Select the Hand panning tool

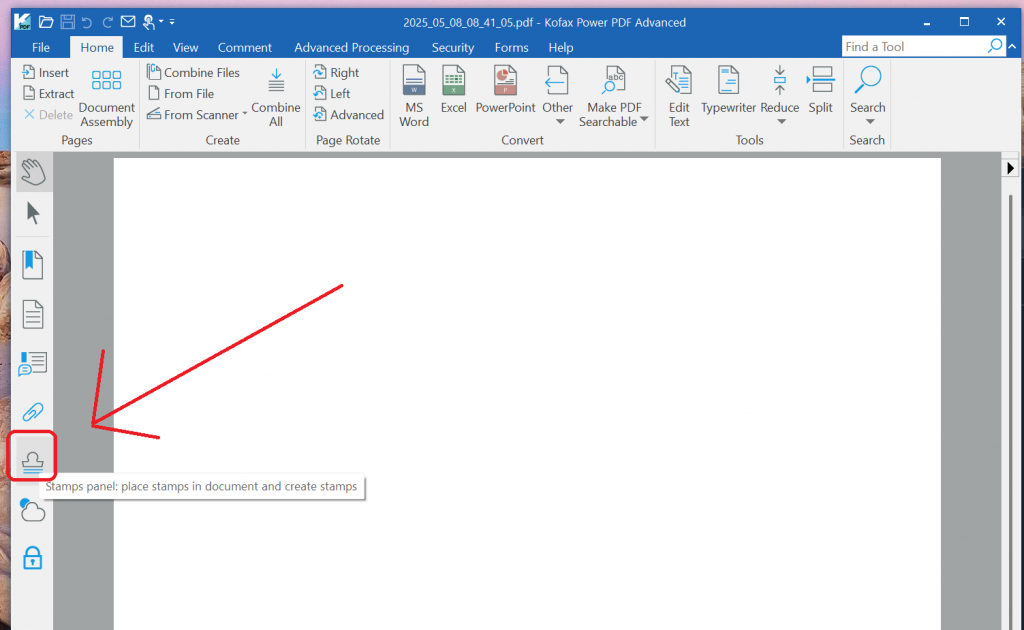pyautogui.click(x=32, y=171)
